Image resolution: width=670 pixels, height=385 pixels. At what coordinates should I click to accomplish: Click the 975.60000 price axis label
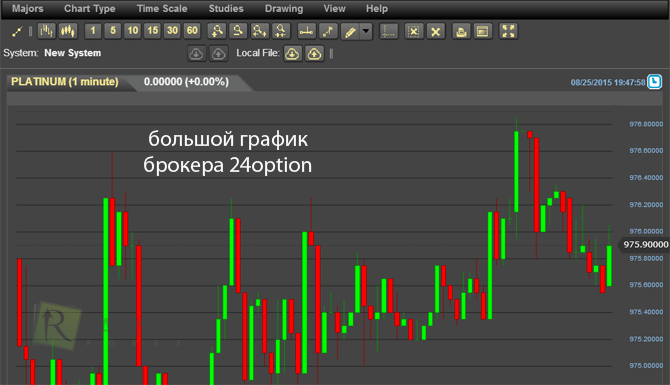click(x=646, y=285)
